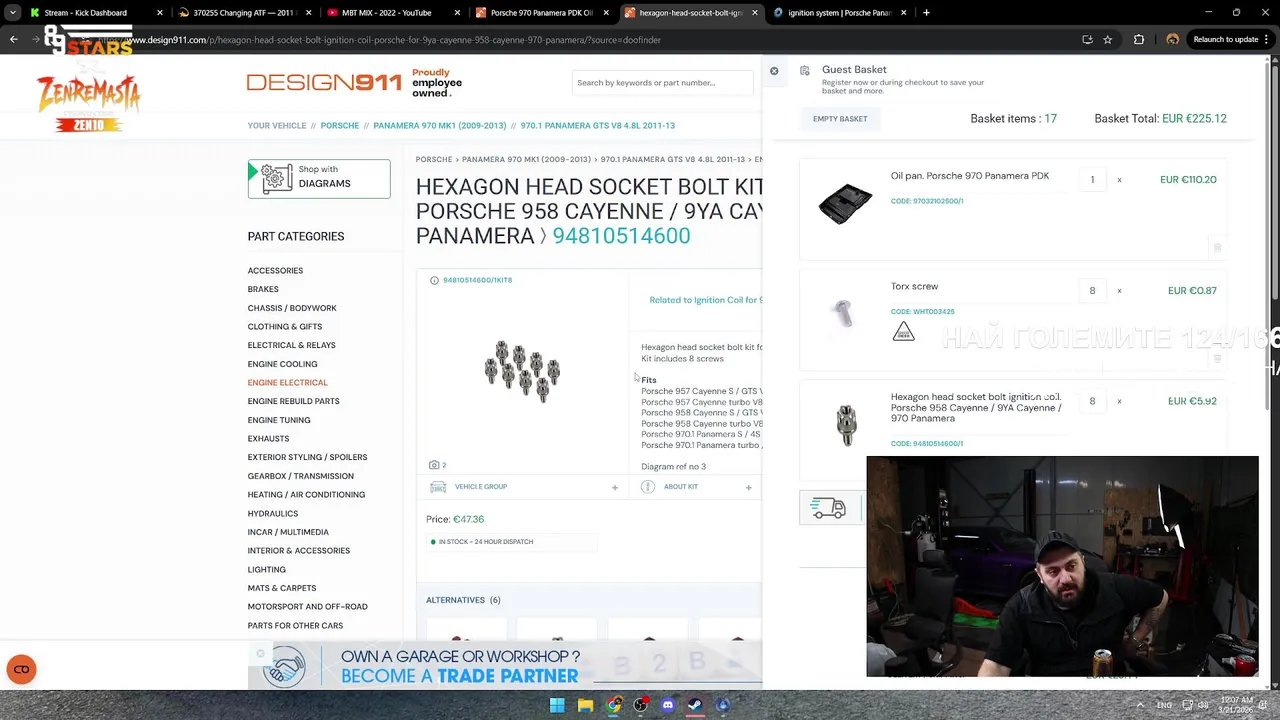Edit the quantity field for Torx screw
This screenshot has height=720, width=1280.
(x=1092, y=291)
